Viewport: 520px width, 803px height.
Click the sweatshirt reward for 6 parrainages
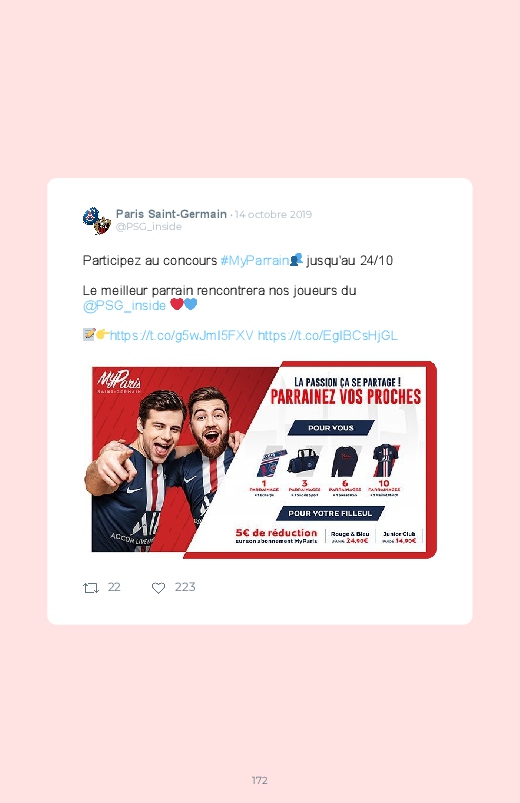click(344, 461)
